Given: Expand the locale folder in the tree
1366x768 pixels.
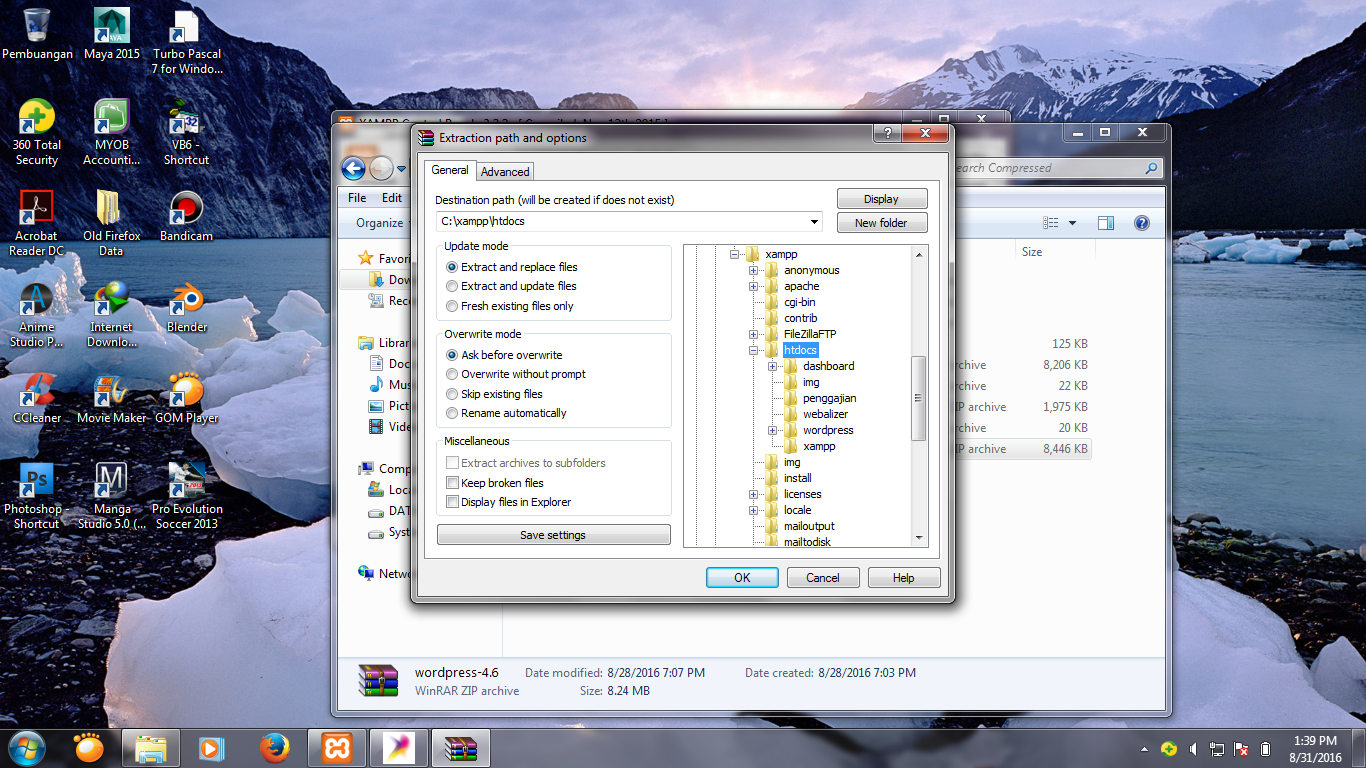Looking at the screenshot, I should click(x=754, y=510).
